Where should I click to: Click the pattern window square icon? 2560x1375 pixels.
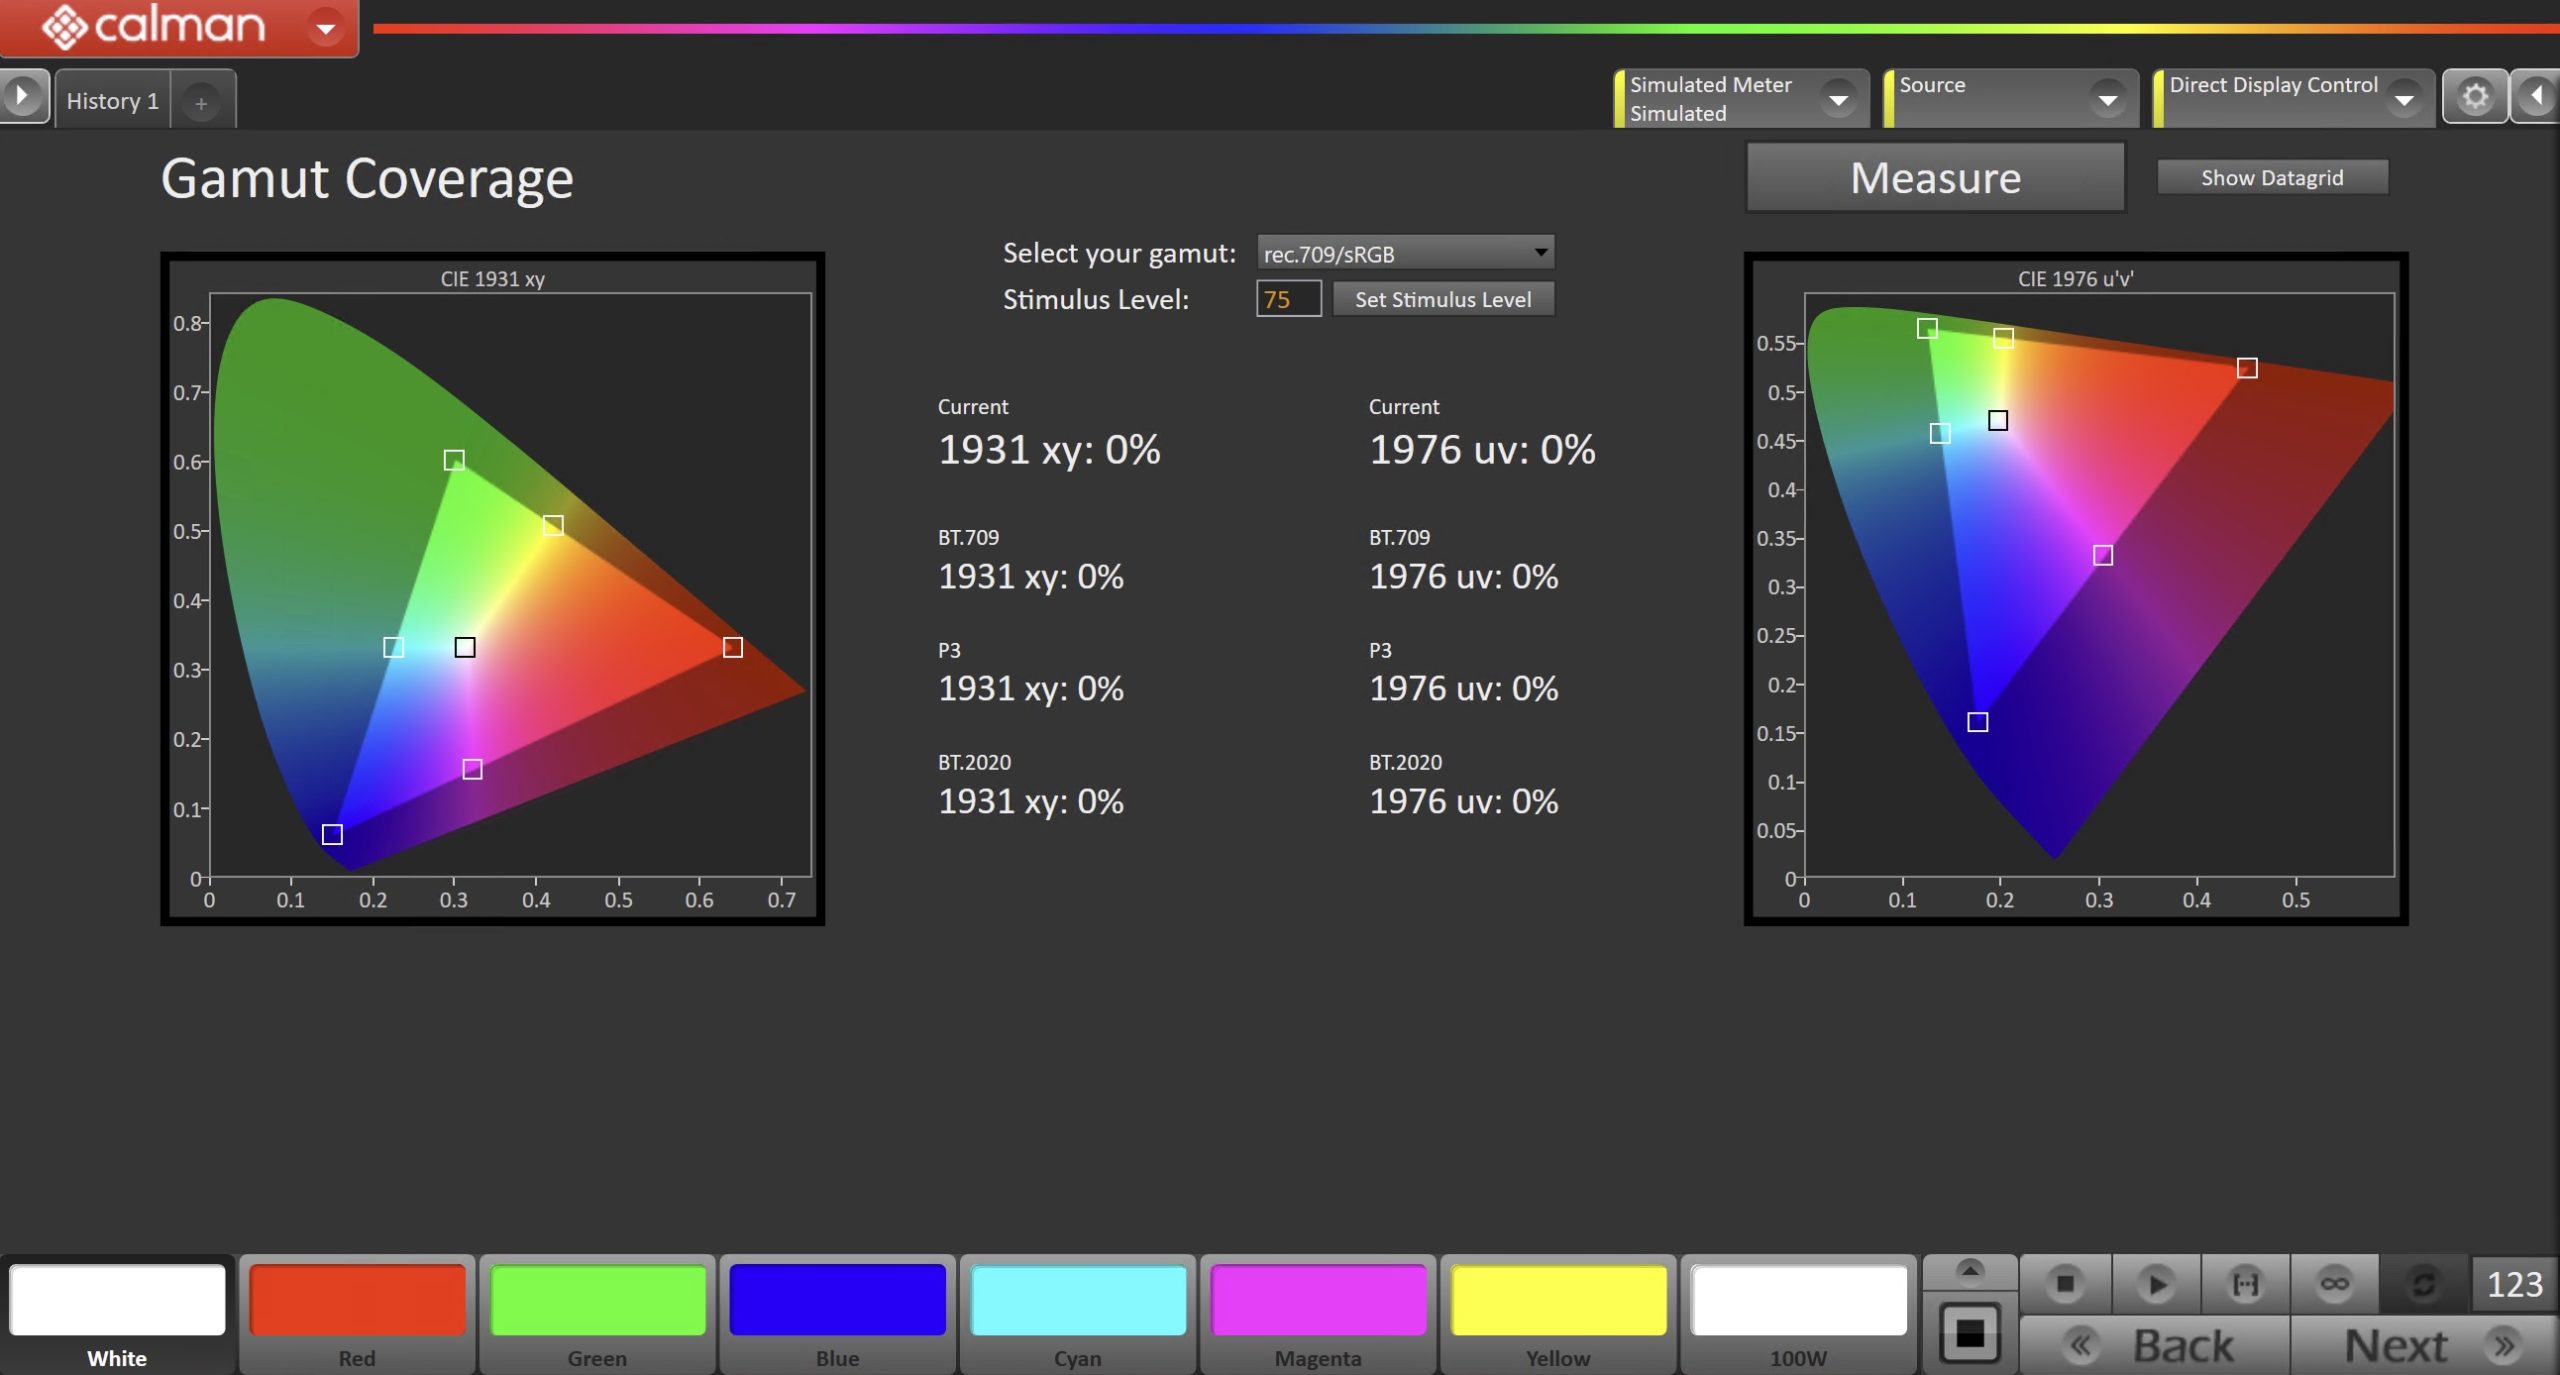[1969, 1333]
